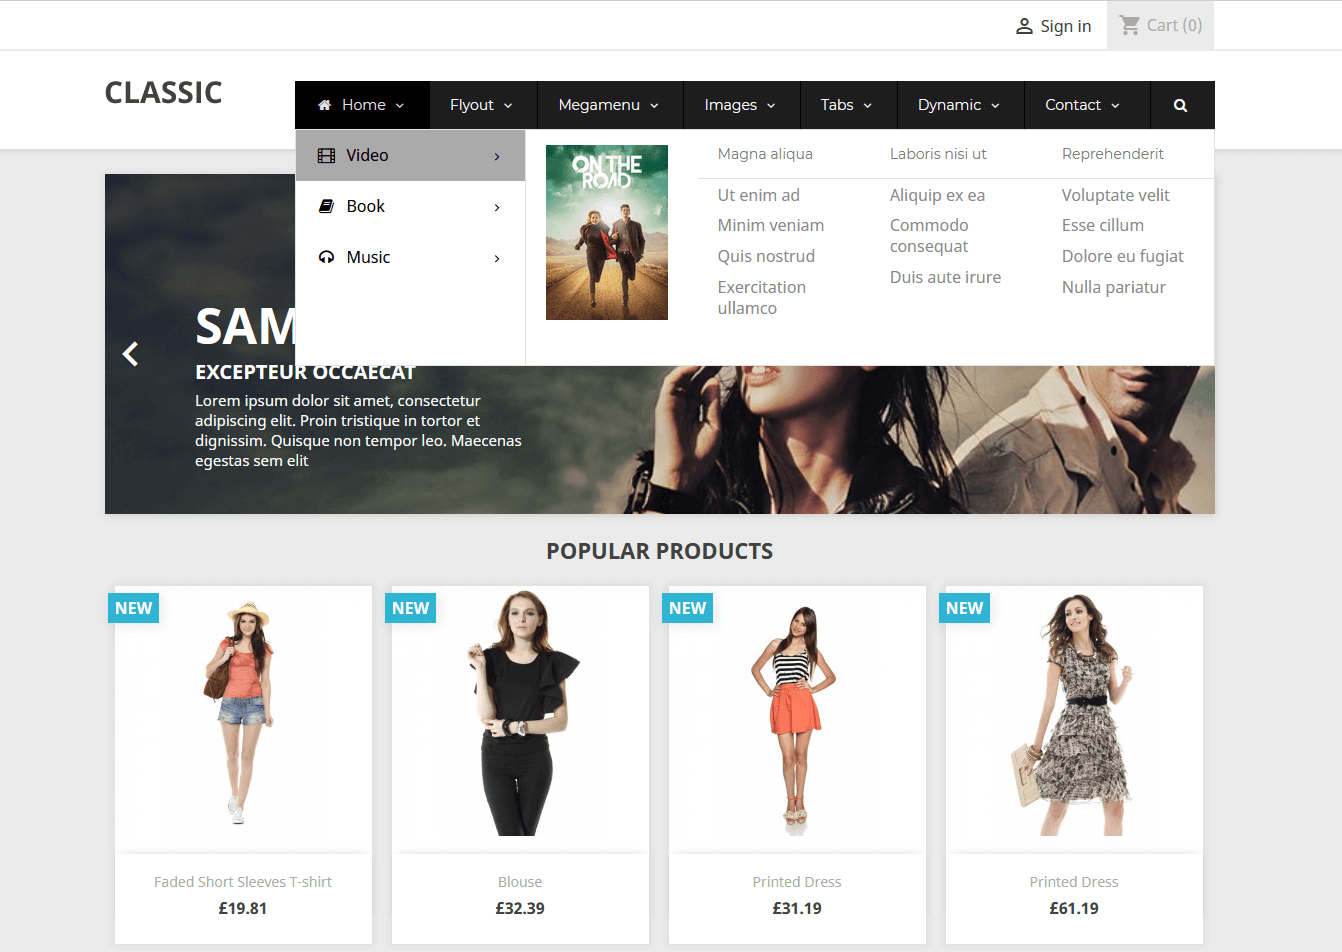Select Megamenu in the navigation bar
1342x952 pixels.
coord(599,105)
